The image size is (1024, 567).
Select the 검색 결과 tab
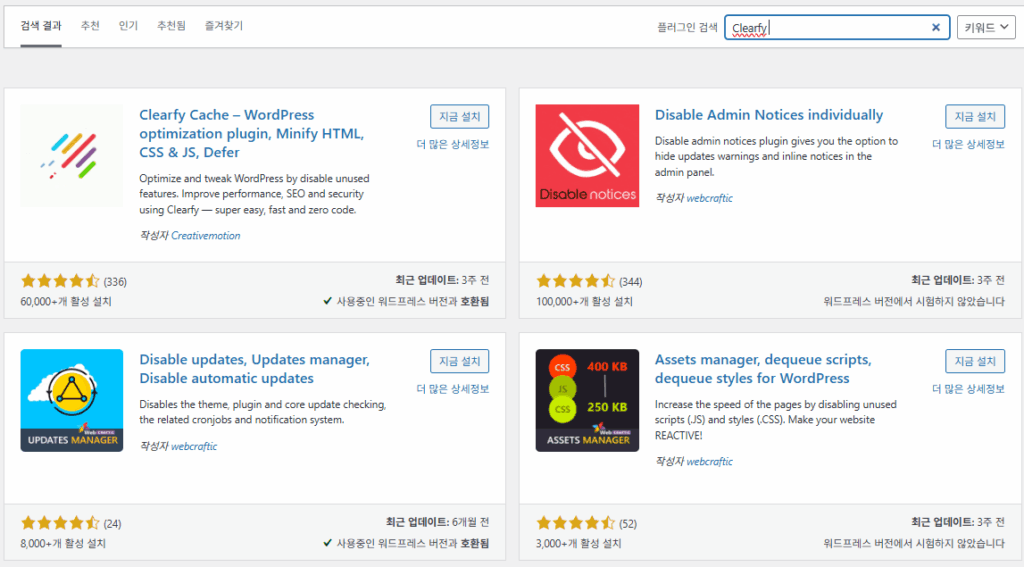point(41,25)
